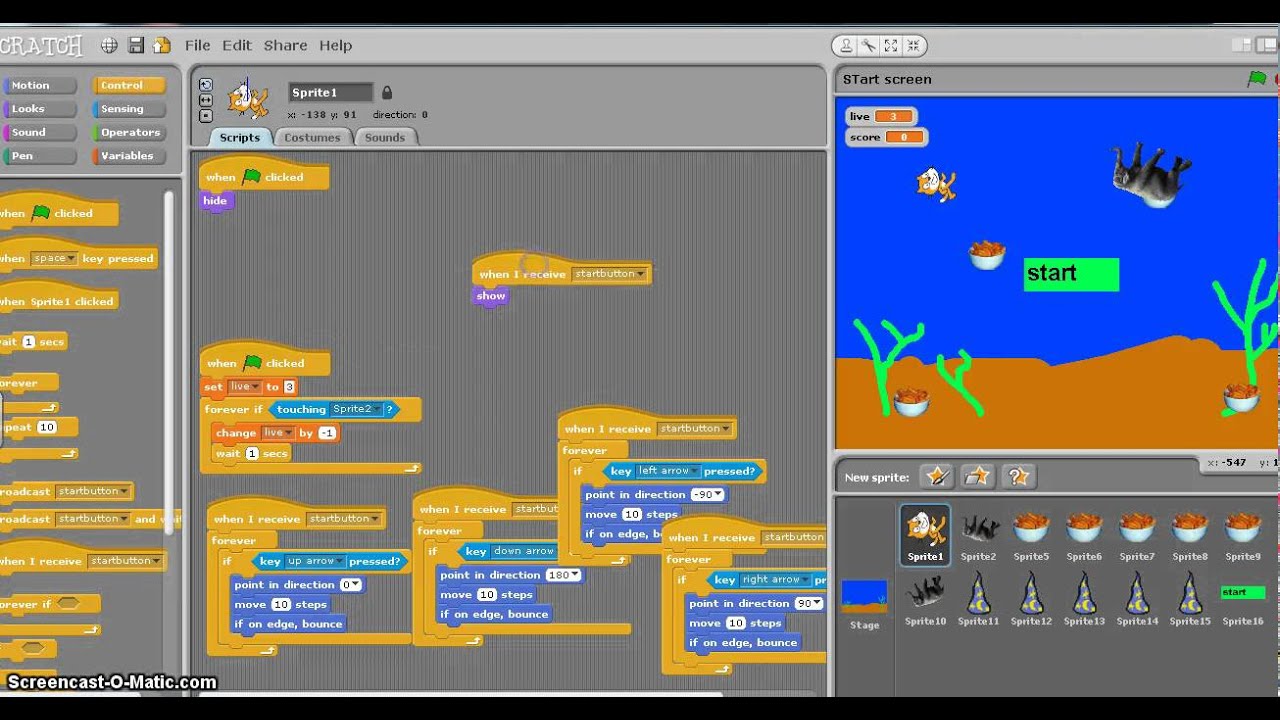Show the Operators blocks category
Image resolution: width=1280 pixels, height=720 pixels.
(x=129, y=132)
